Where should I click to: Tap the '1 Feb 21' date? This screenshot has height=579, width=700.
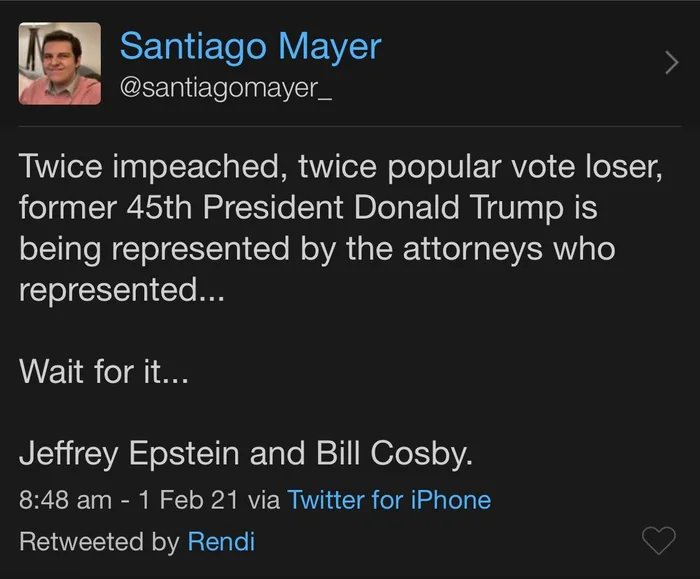pyautogui.click(x=185, y=499)
